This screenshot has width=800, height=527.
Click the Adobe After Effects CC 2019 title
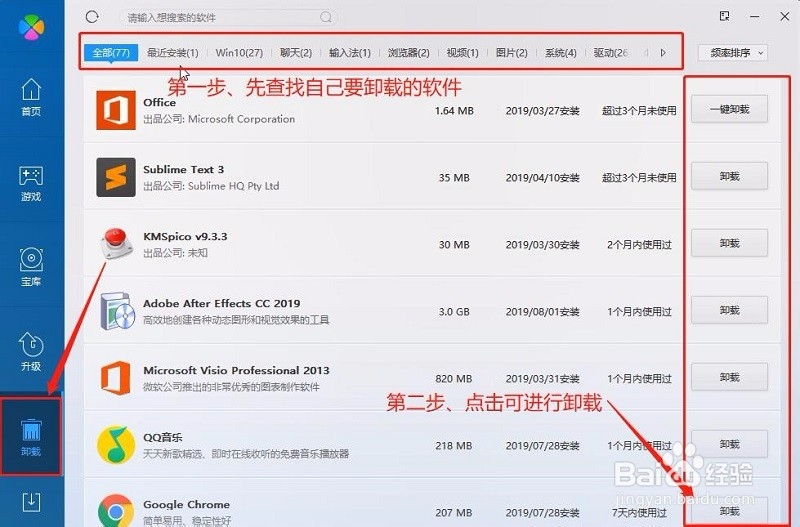[221, 304]
